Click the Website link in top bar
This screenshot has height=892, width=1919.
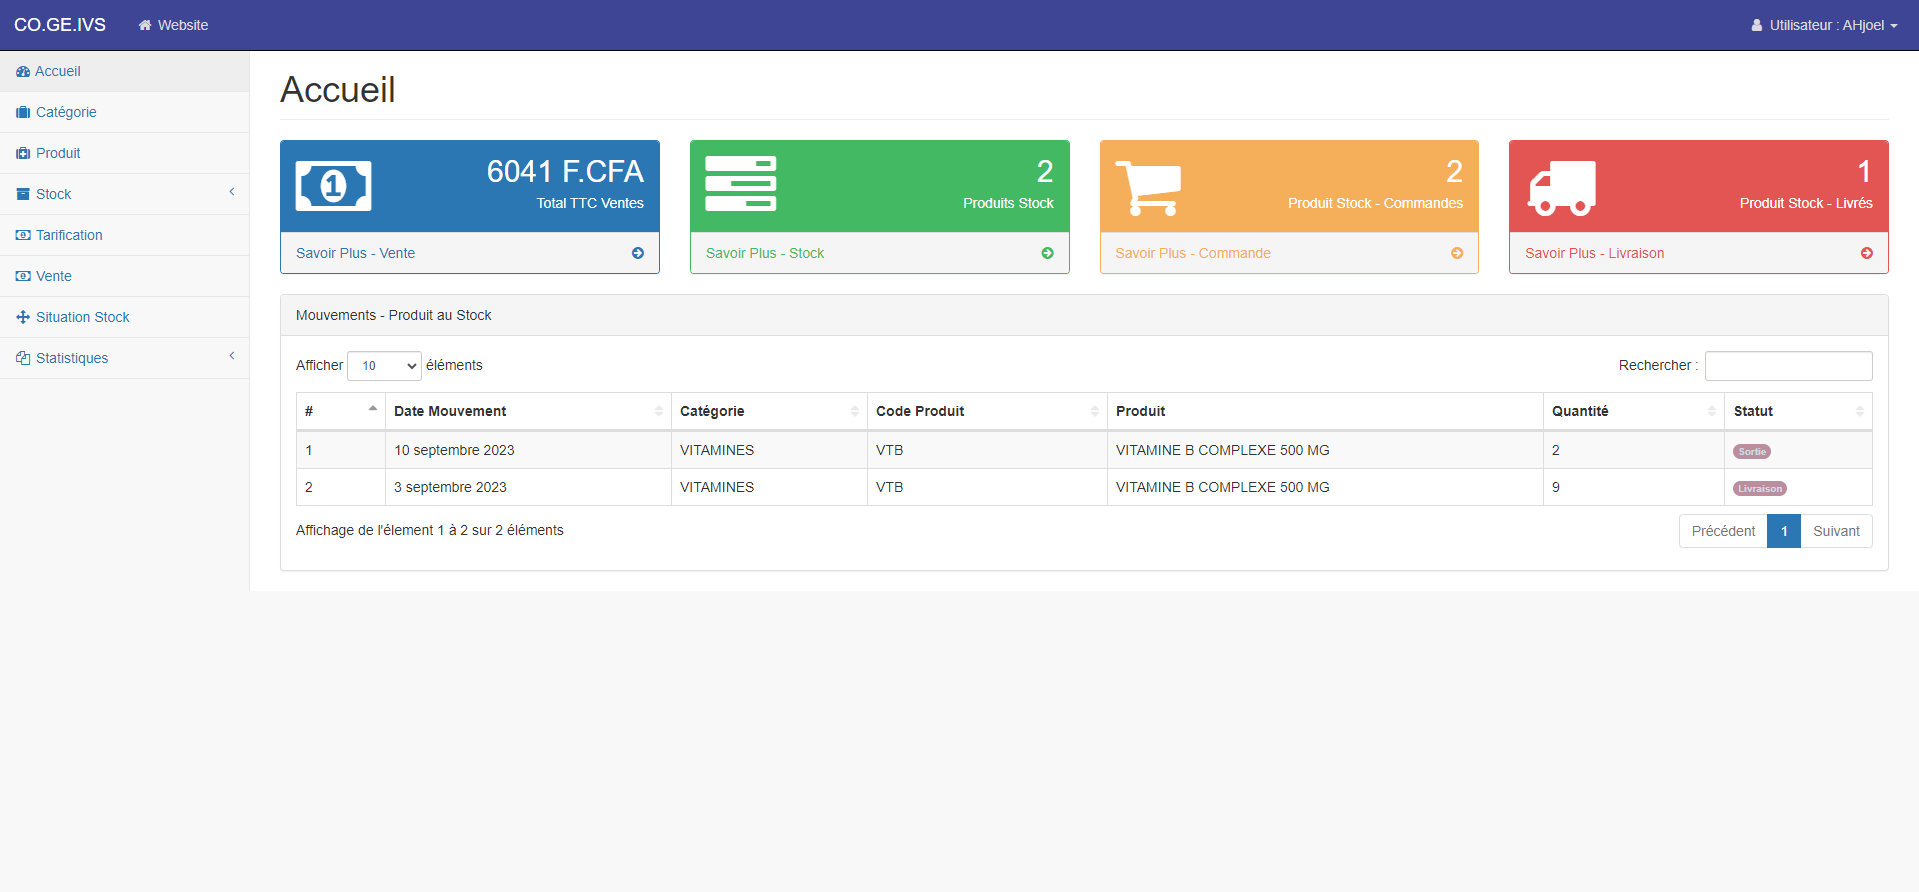point(174,25)
